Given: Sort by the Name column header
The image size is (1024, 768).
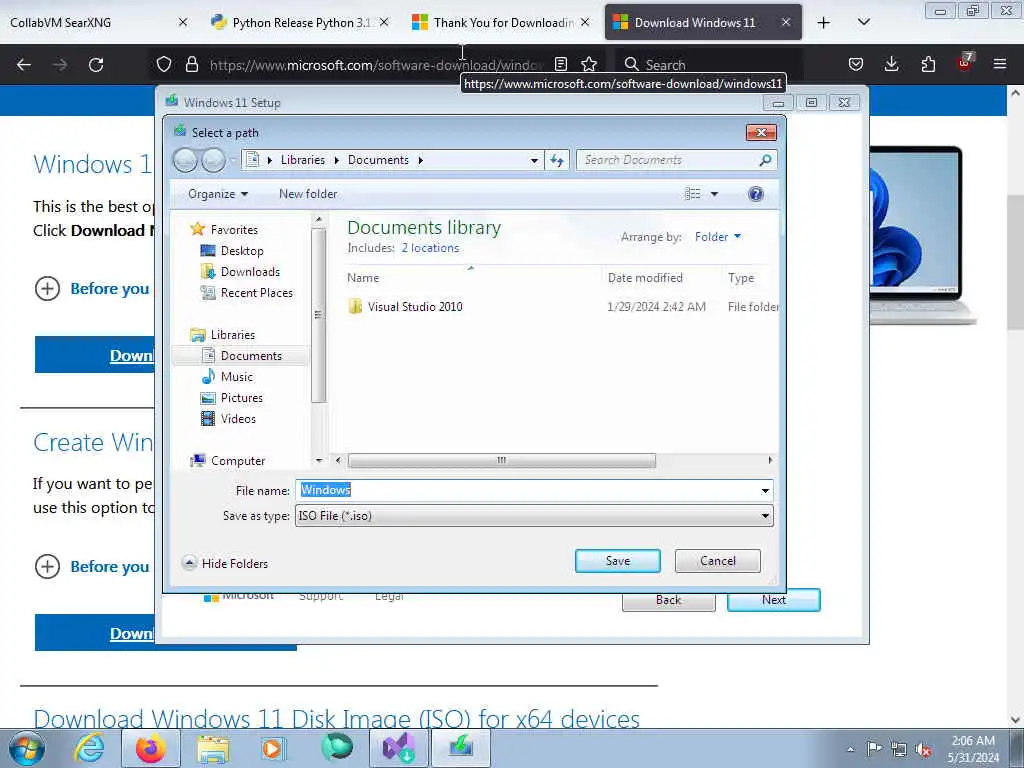Looking at the screenshot, I should pyautogui.click(x=363, y=278).
